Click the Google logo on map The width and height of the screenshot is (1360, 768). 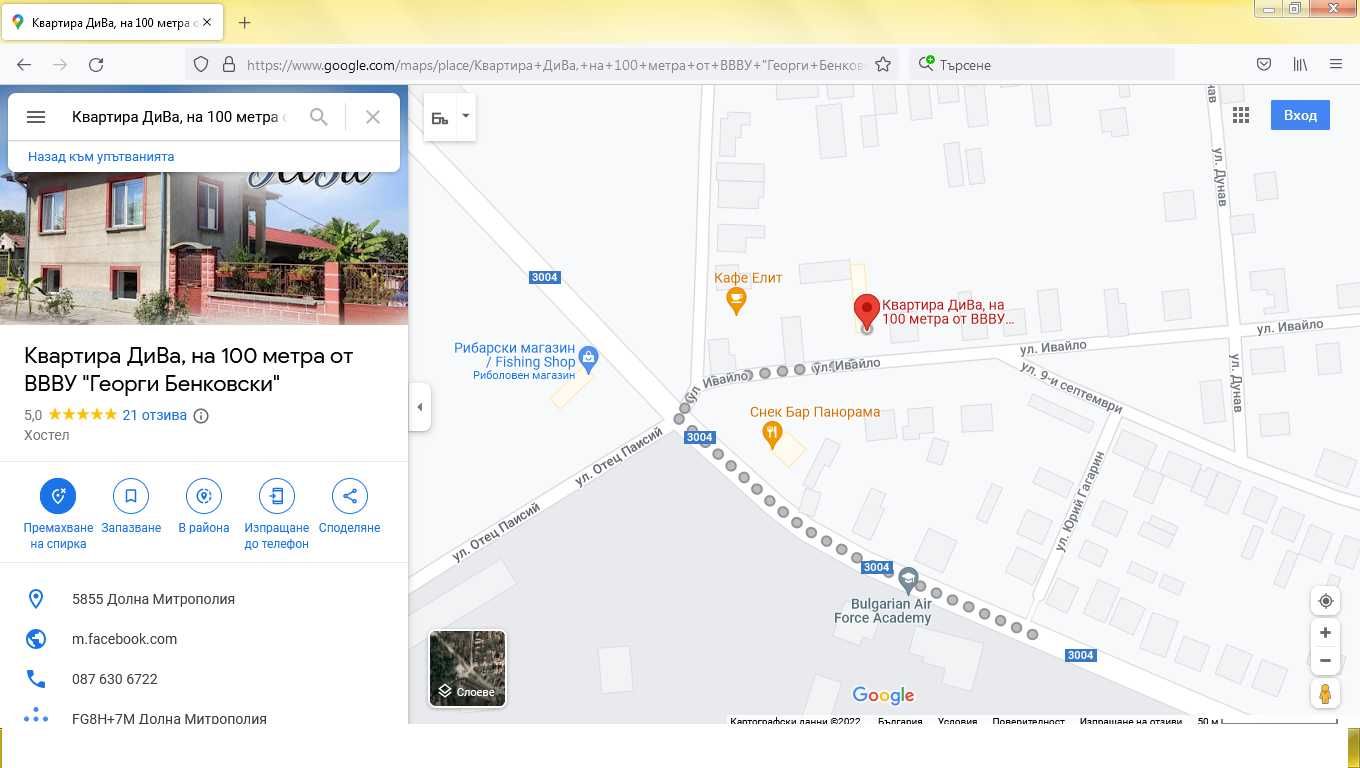click(x=883, y=695)
